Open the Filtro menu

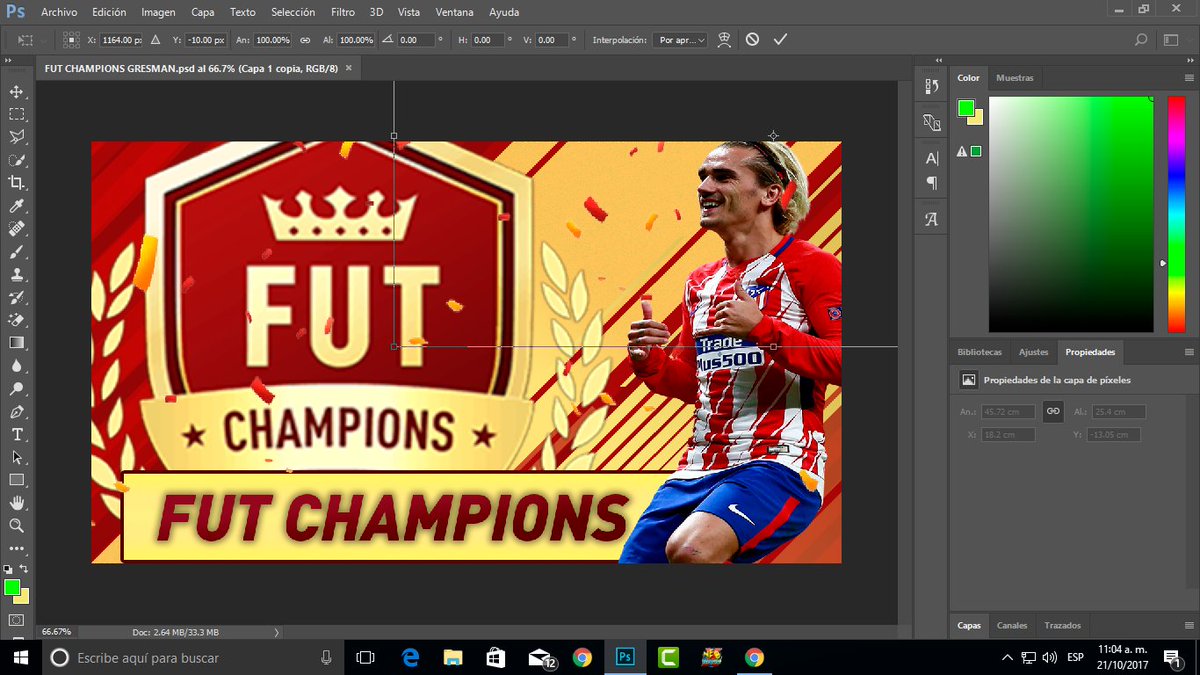click(343, 12)
